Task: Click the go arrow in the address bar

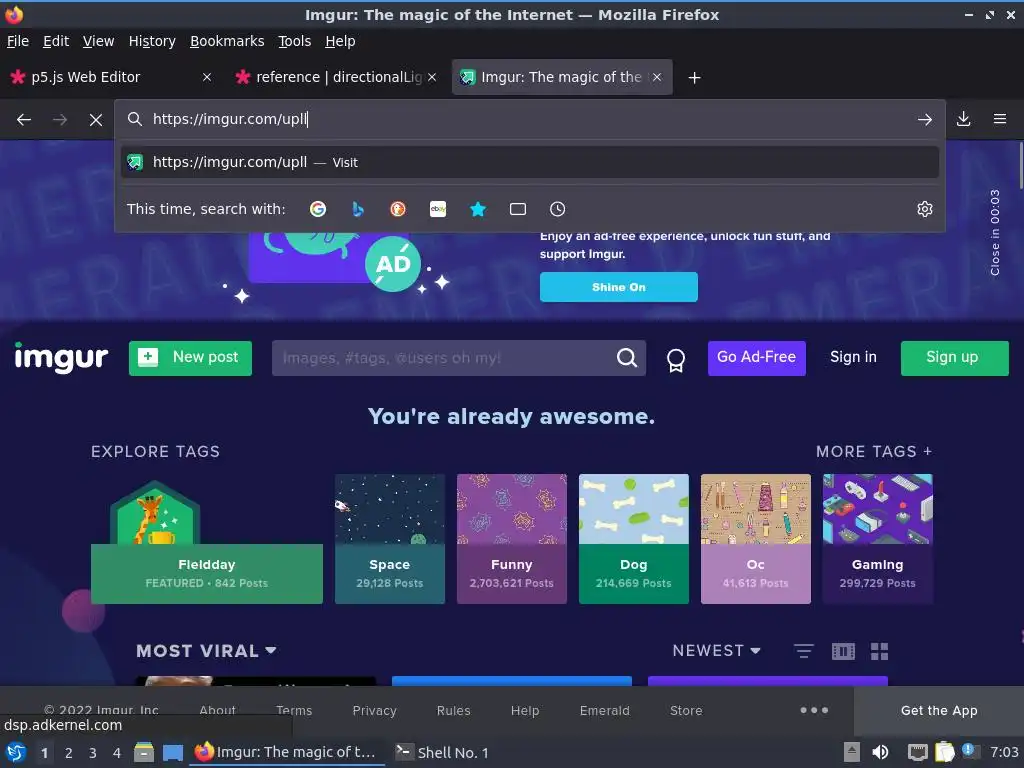Action: (924, 120)
